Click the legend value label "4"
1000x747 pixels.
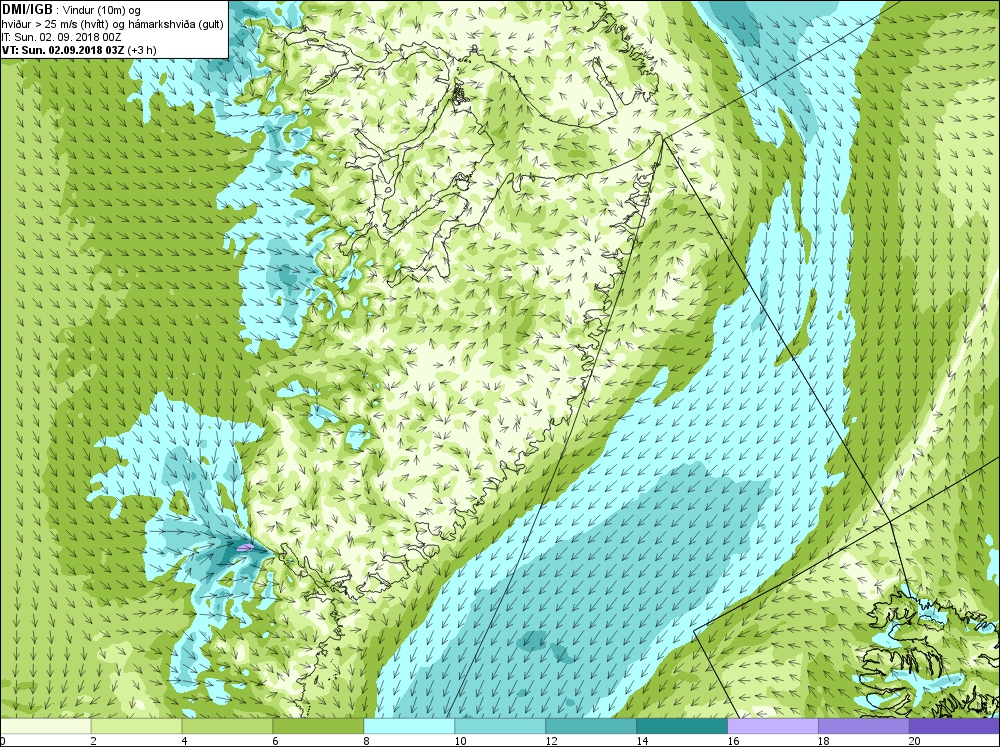click(x=184, y=741)
